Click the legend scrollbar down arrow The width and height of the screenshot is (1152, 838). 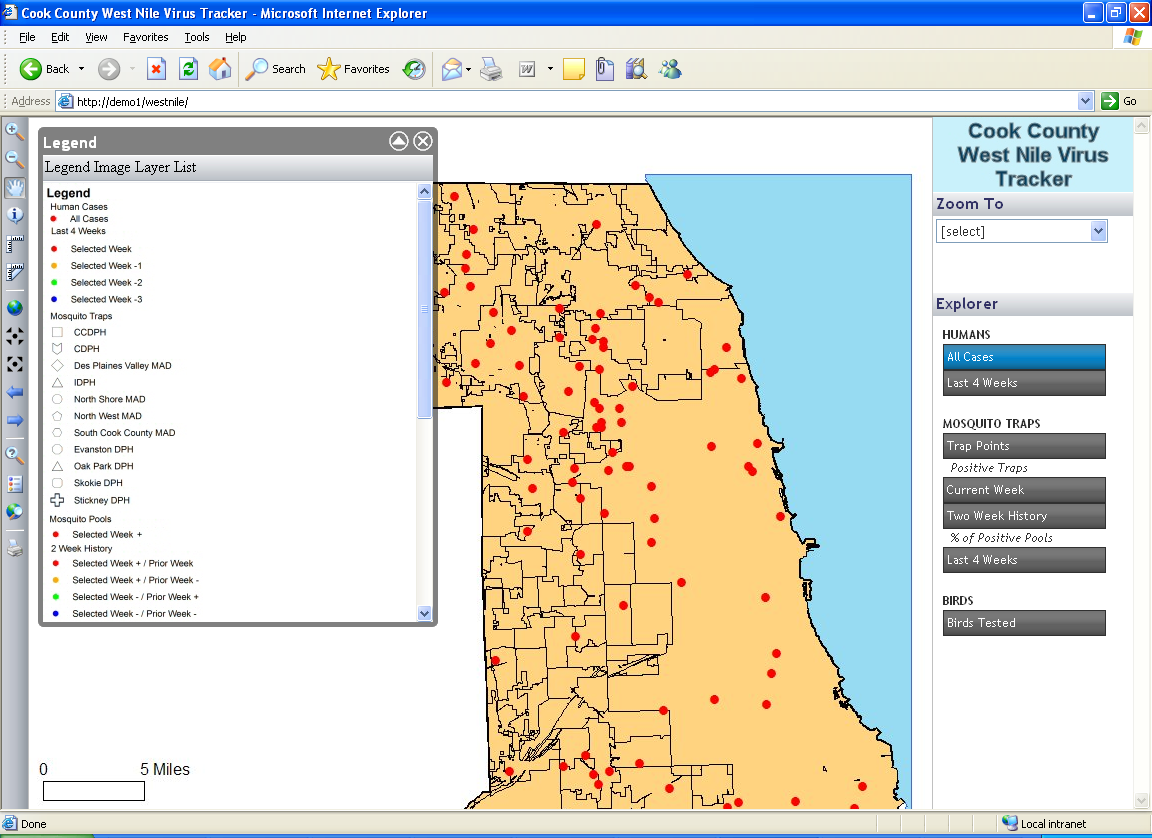coord(424,613)
